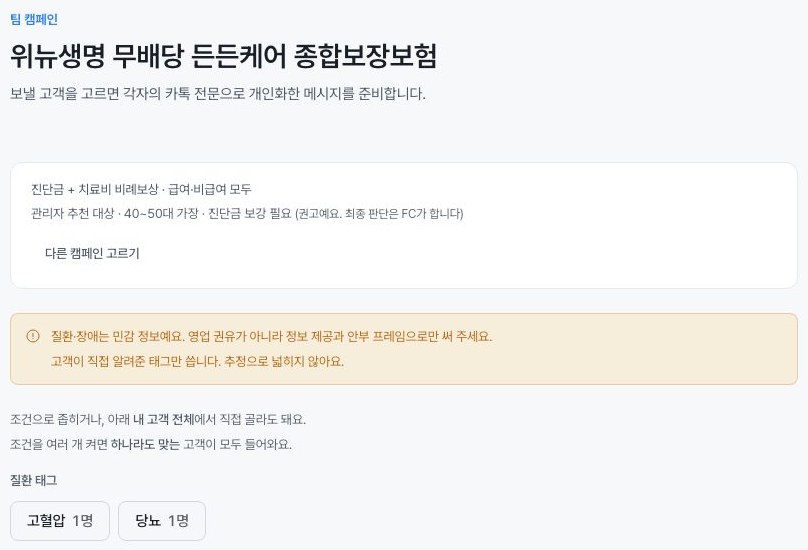Screen dimensions: 808x550
Task: Click the 질환 태그 section label
Action: click(x=33, y=480)
